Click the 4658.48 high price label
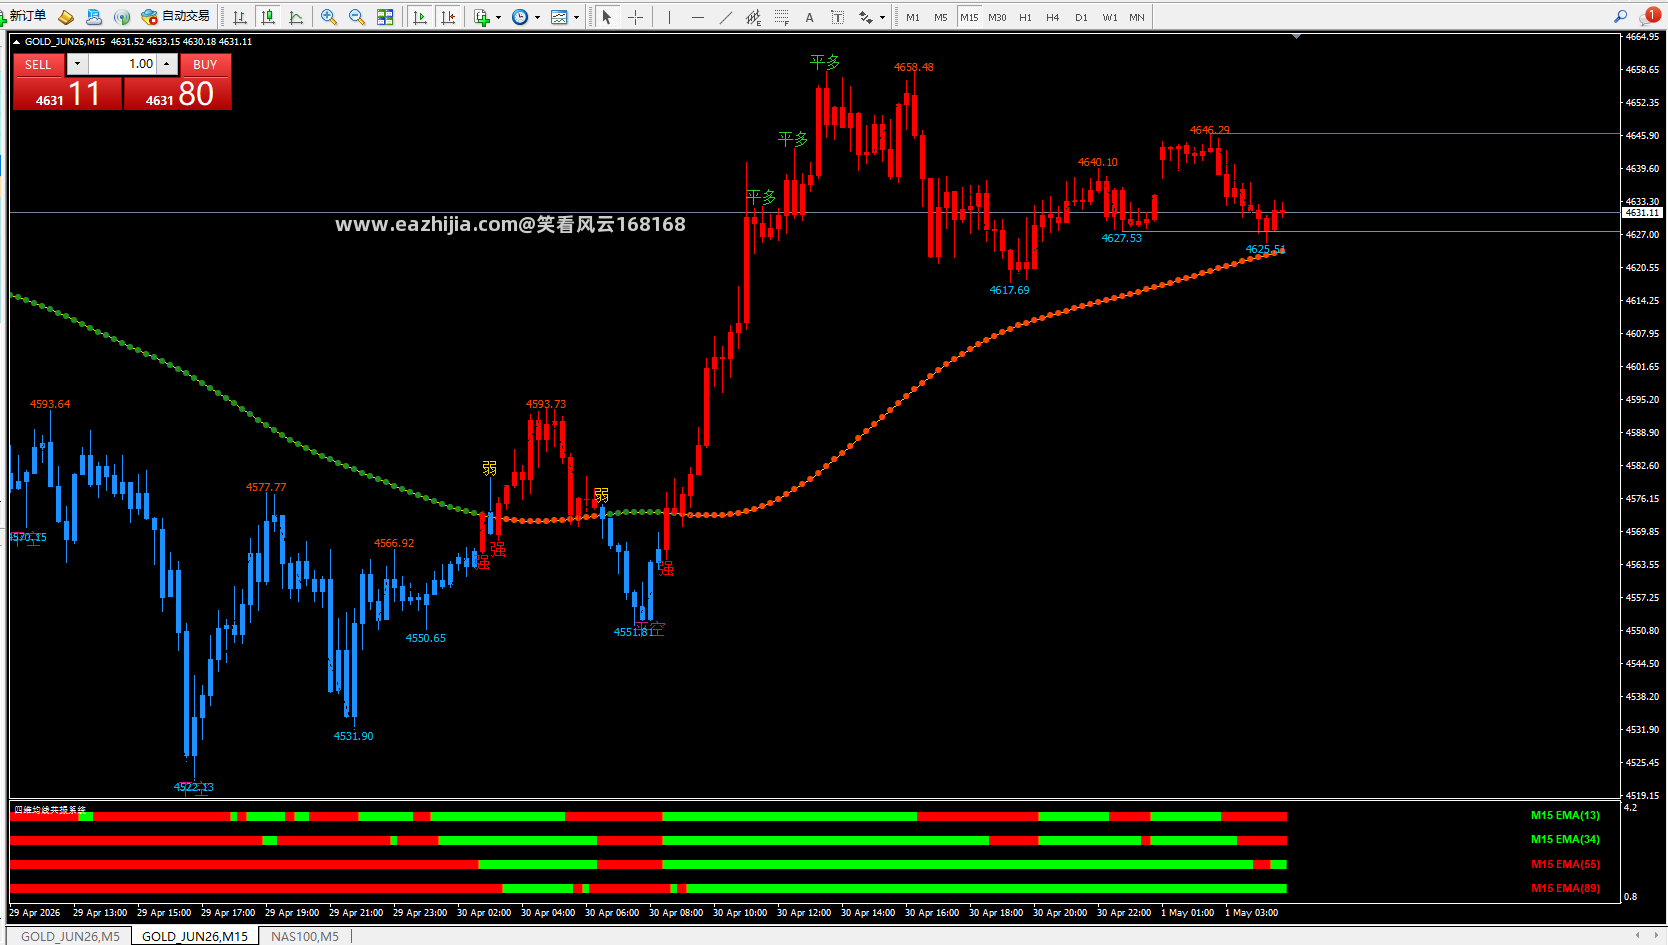The width and height of the screenshot is (1668, 945). pyautogui.click(x=914, y=67)
